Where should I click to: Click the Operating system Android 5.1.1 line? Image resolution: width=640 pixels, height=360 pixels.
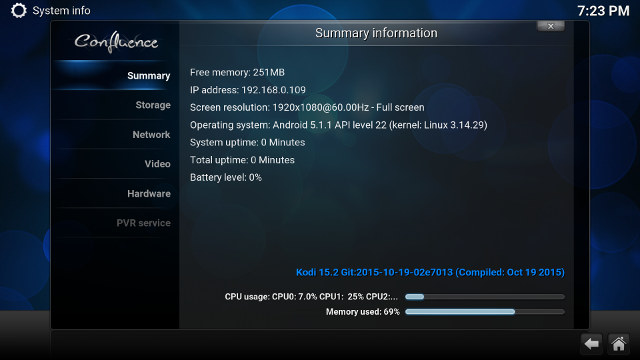pos(338,125)
